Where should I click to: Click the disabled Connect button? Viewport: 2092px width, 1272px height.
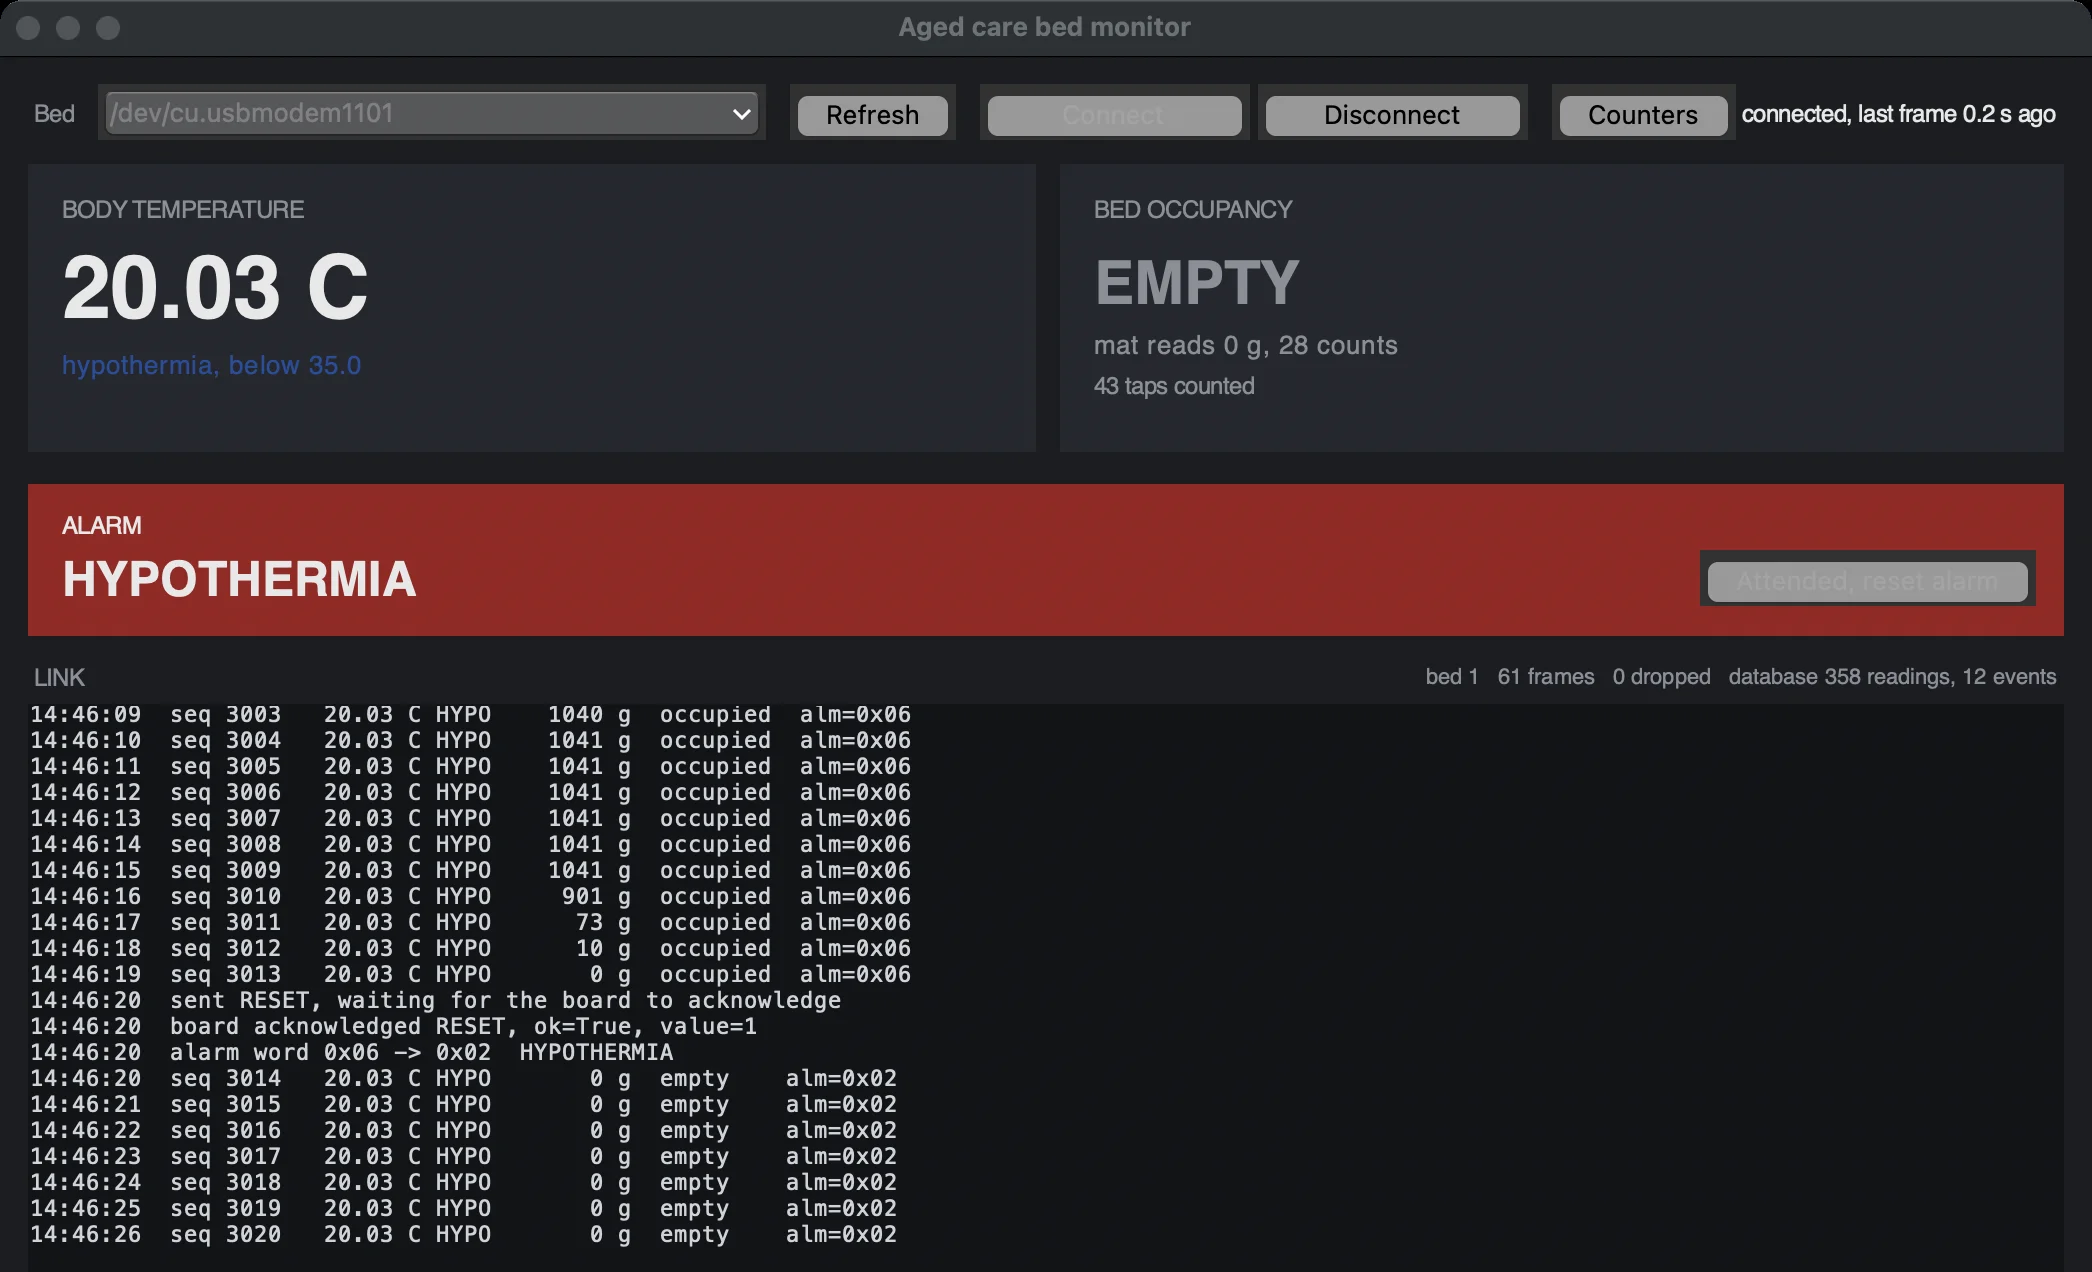click(x=1114, y=115)
